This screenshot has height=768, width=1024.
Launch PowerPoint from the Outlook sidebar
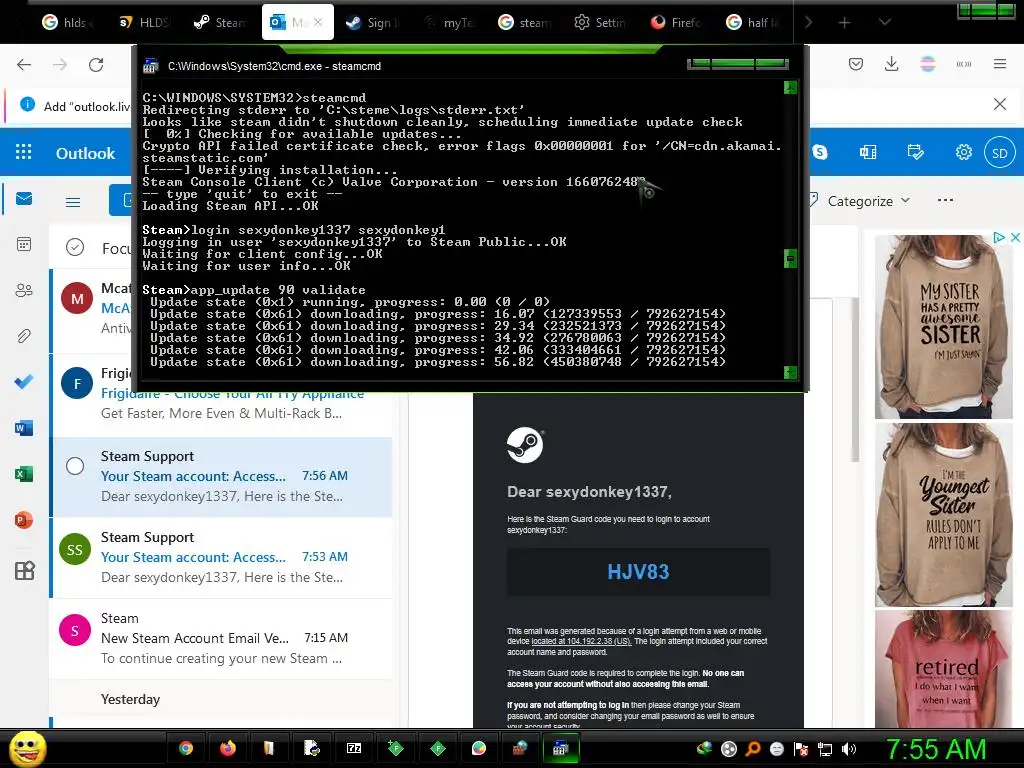pos(24,520)
